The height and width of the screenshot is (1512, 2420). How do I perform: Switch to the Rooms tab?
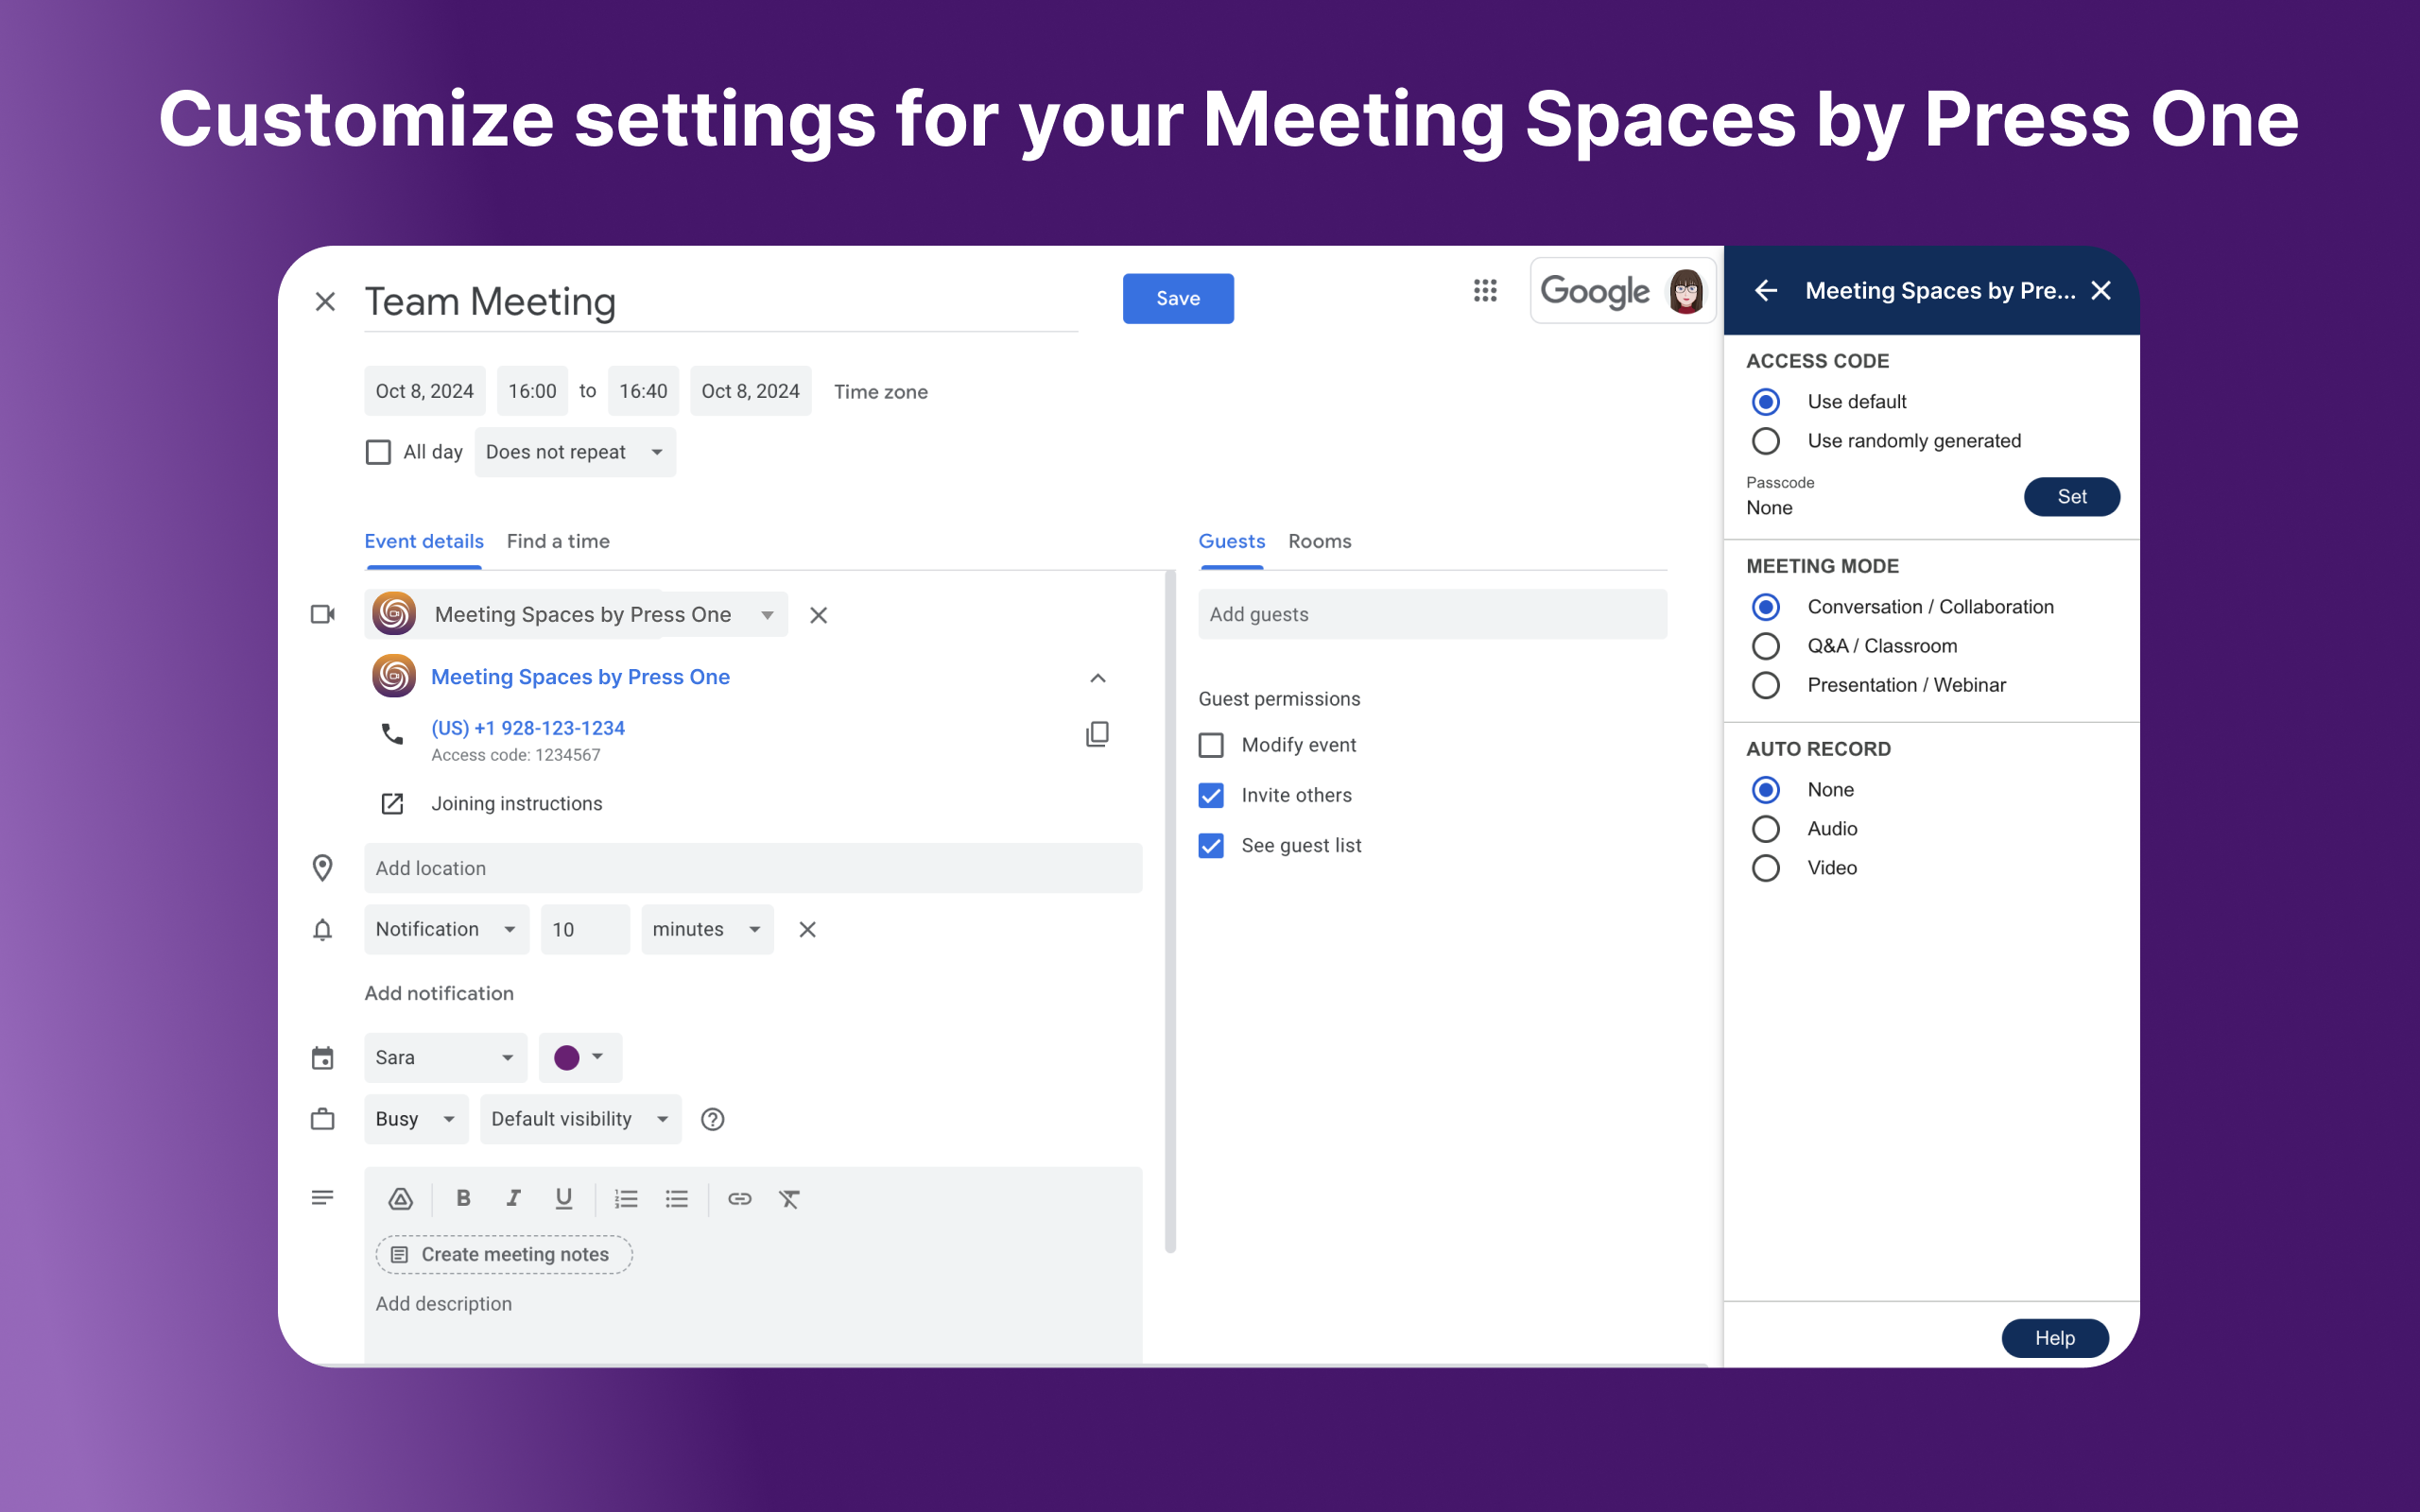pyautogui.click(x=1319, y=541)
